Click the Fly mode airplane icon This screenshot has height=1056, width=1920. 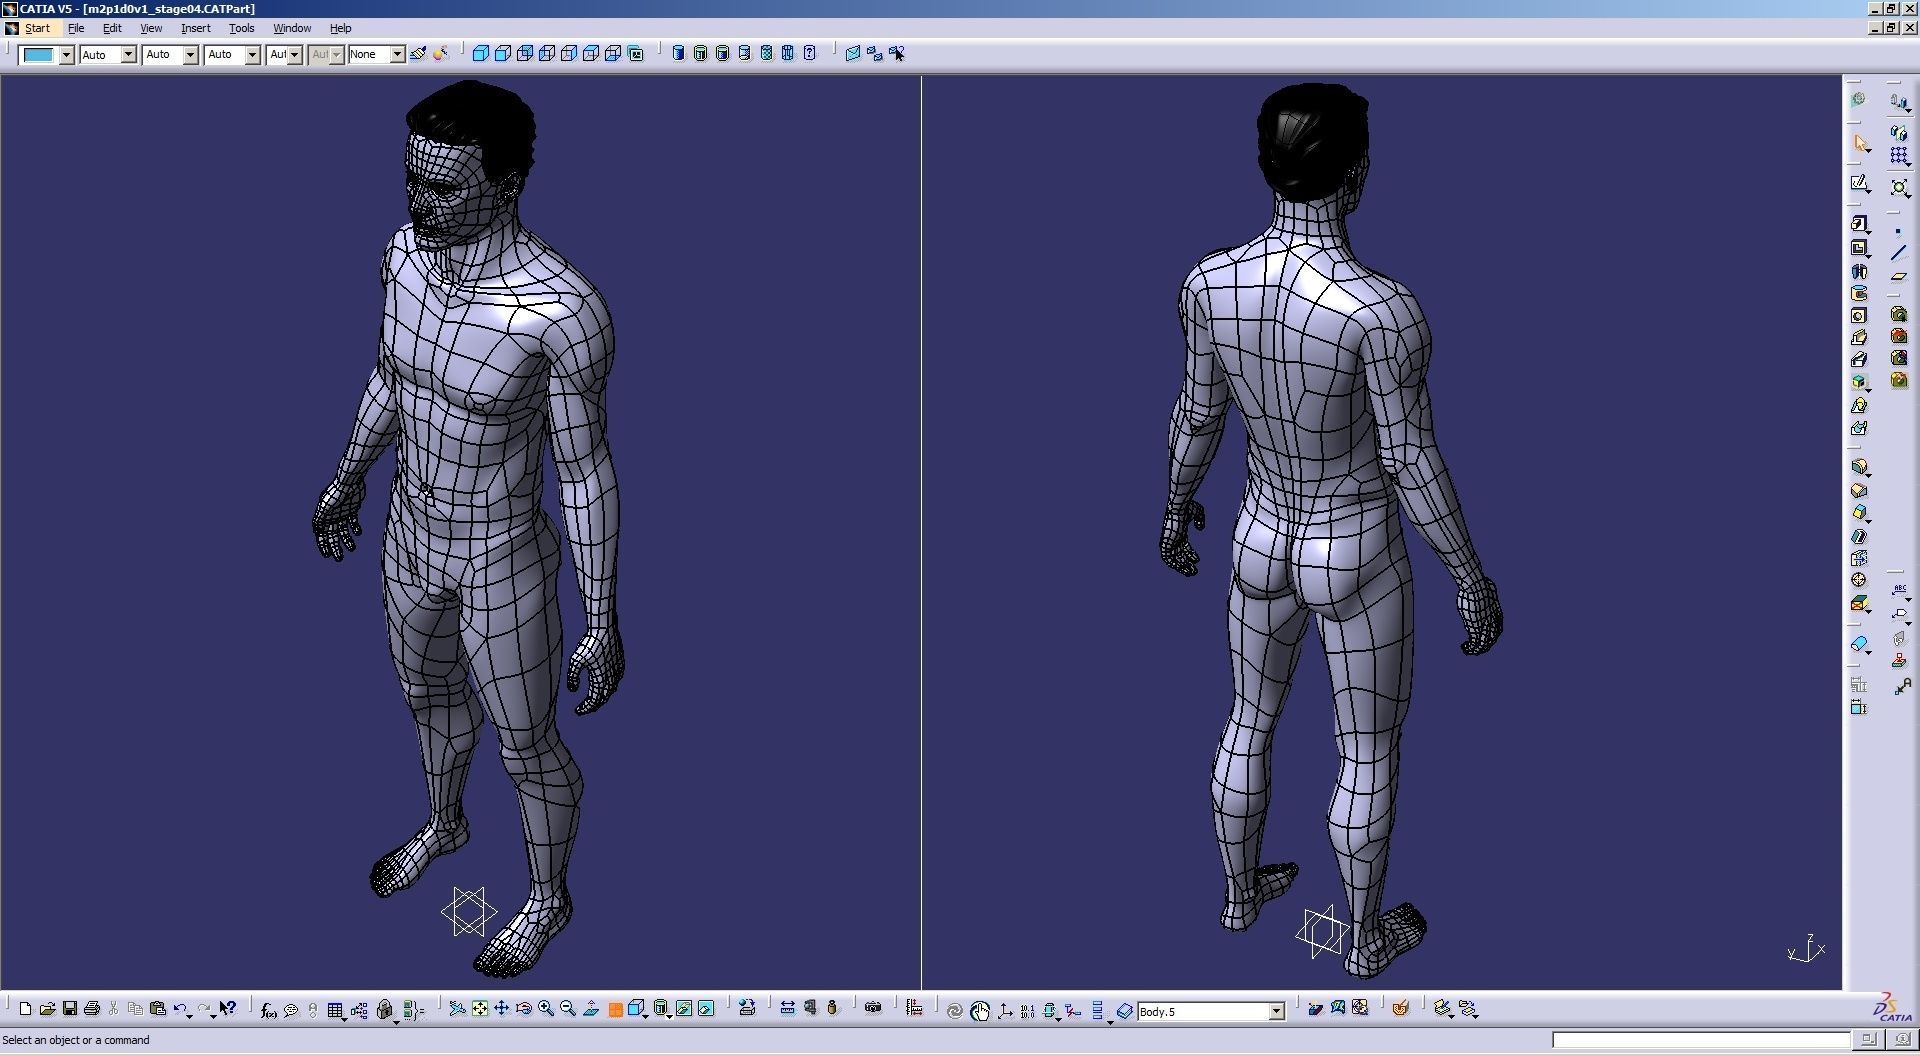click(x=457, y=1009)
